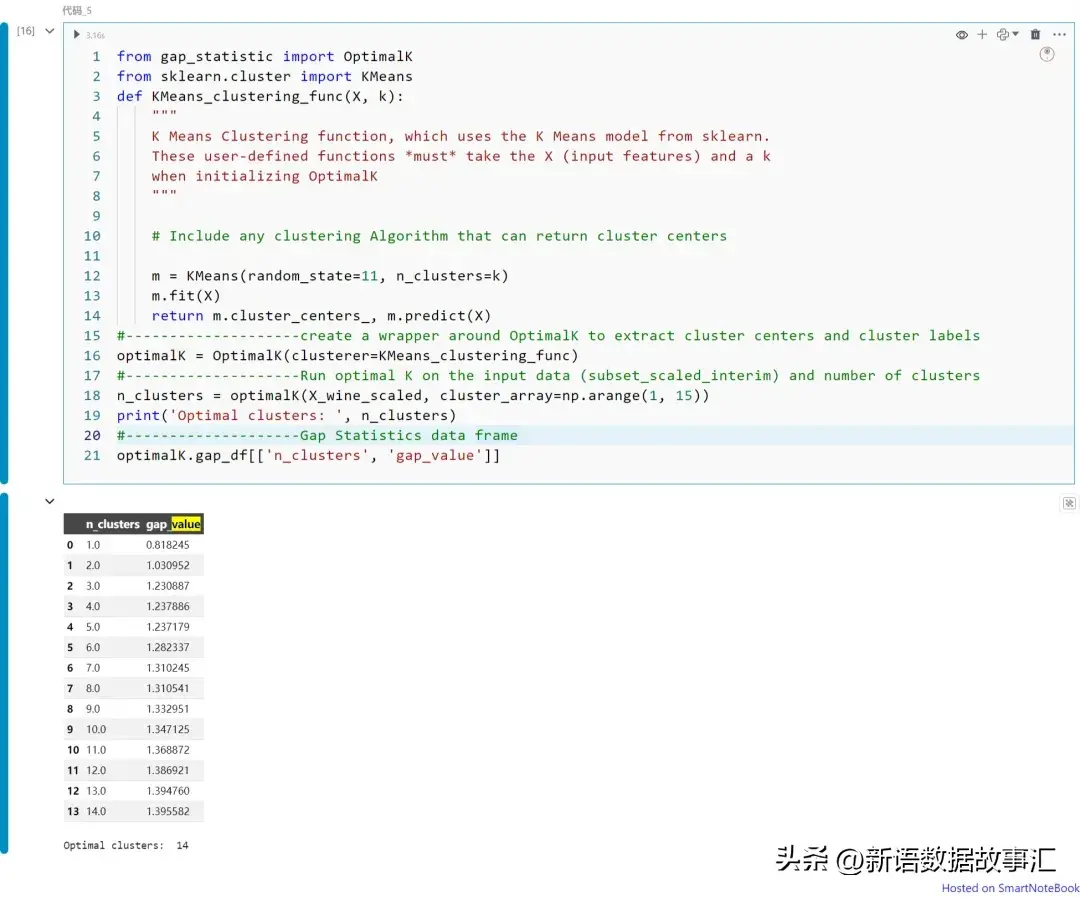
Task: Select the gap value 1.368872
Action: click(167, 750)
